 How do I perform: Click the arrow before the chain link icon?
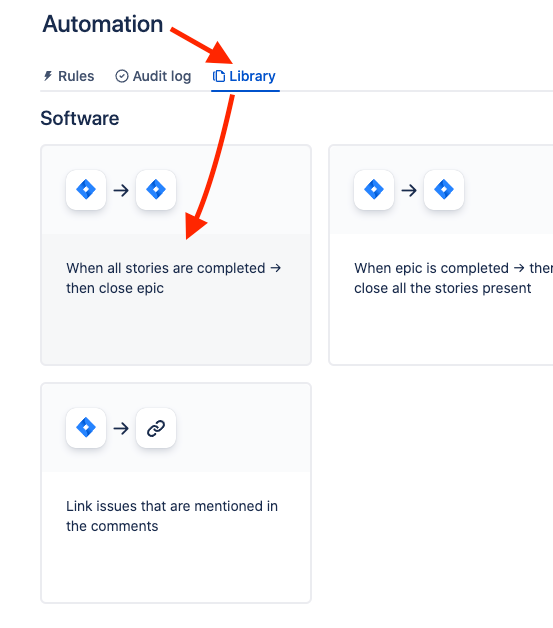121,429
